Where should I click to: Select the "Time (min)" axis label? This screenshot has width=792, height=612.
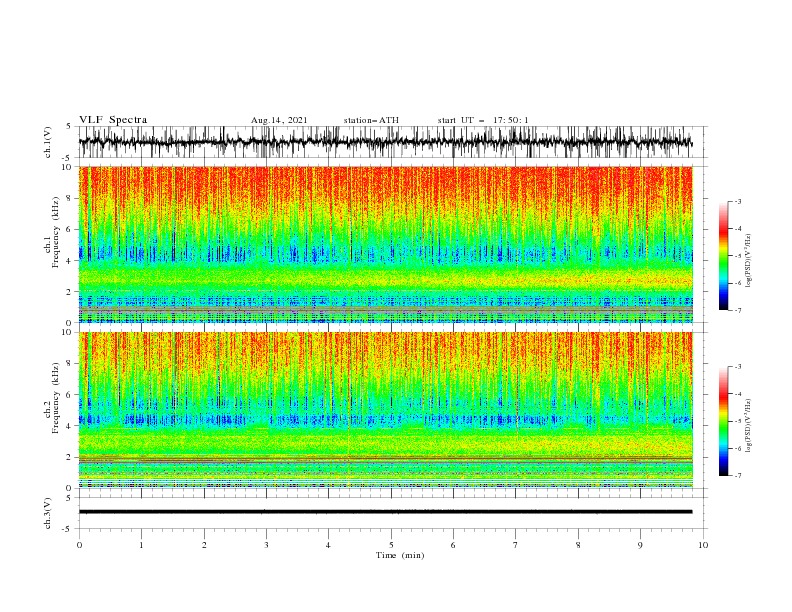pos(400,555)
